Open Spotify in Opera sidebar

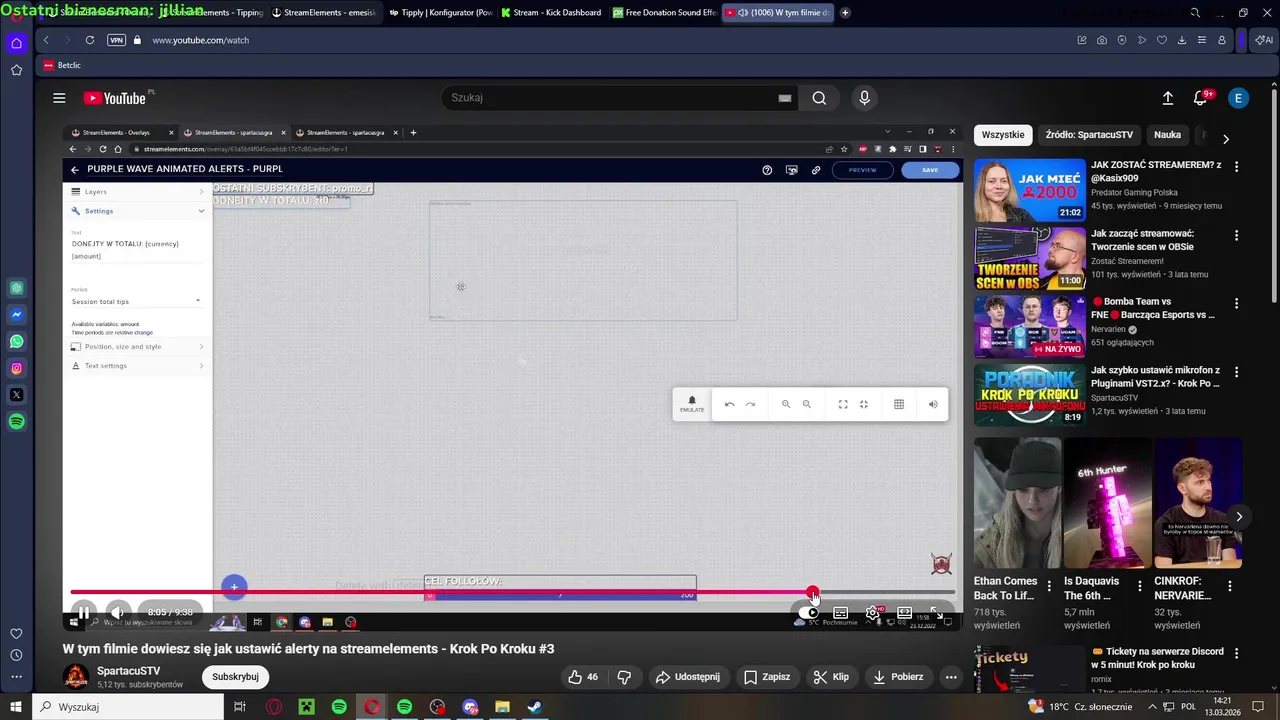point(16,422)
